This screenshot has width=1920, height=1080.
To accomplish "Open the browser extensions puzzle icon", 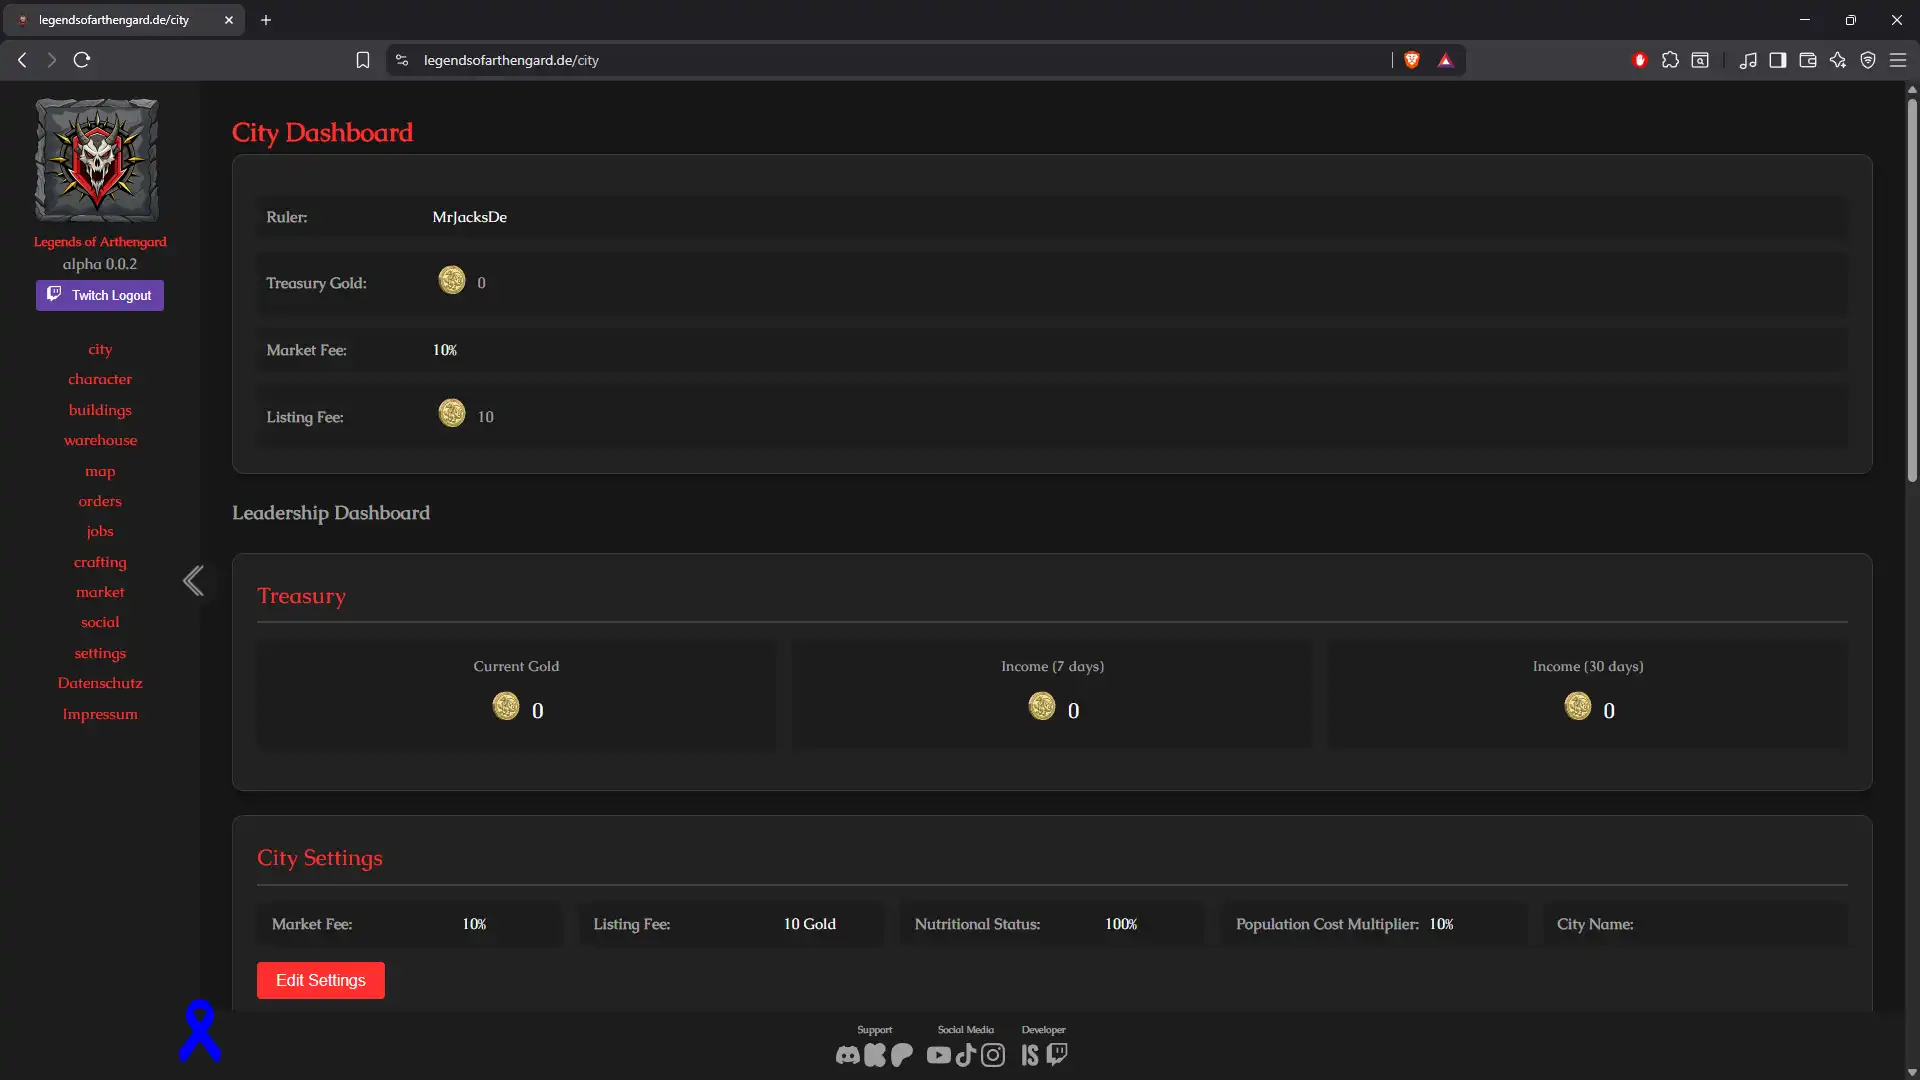I will [x=1670, y=60].
